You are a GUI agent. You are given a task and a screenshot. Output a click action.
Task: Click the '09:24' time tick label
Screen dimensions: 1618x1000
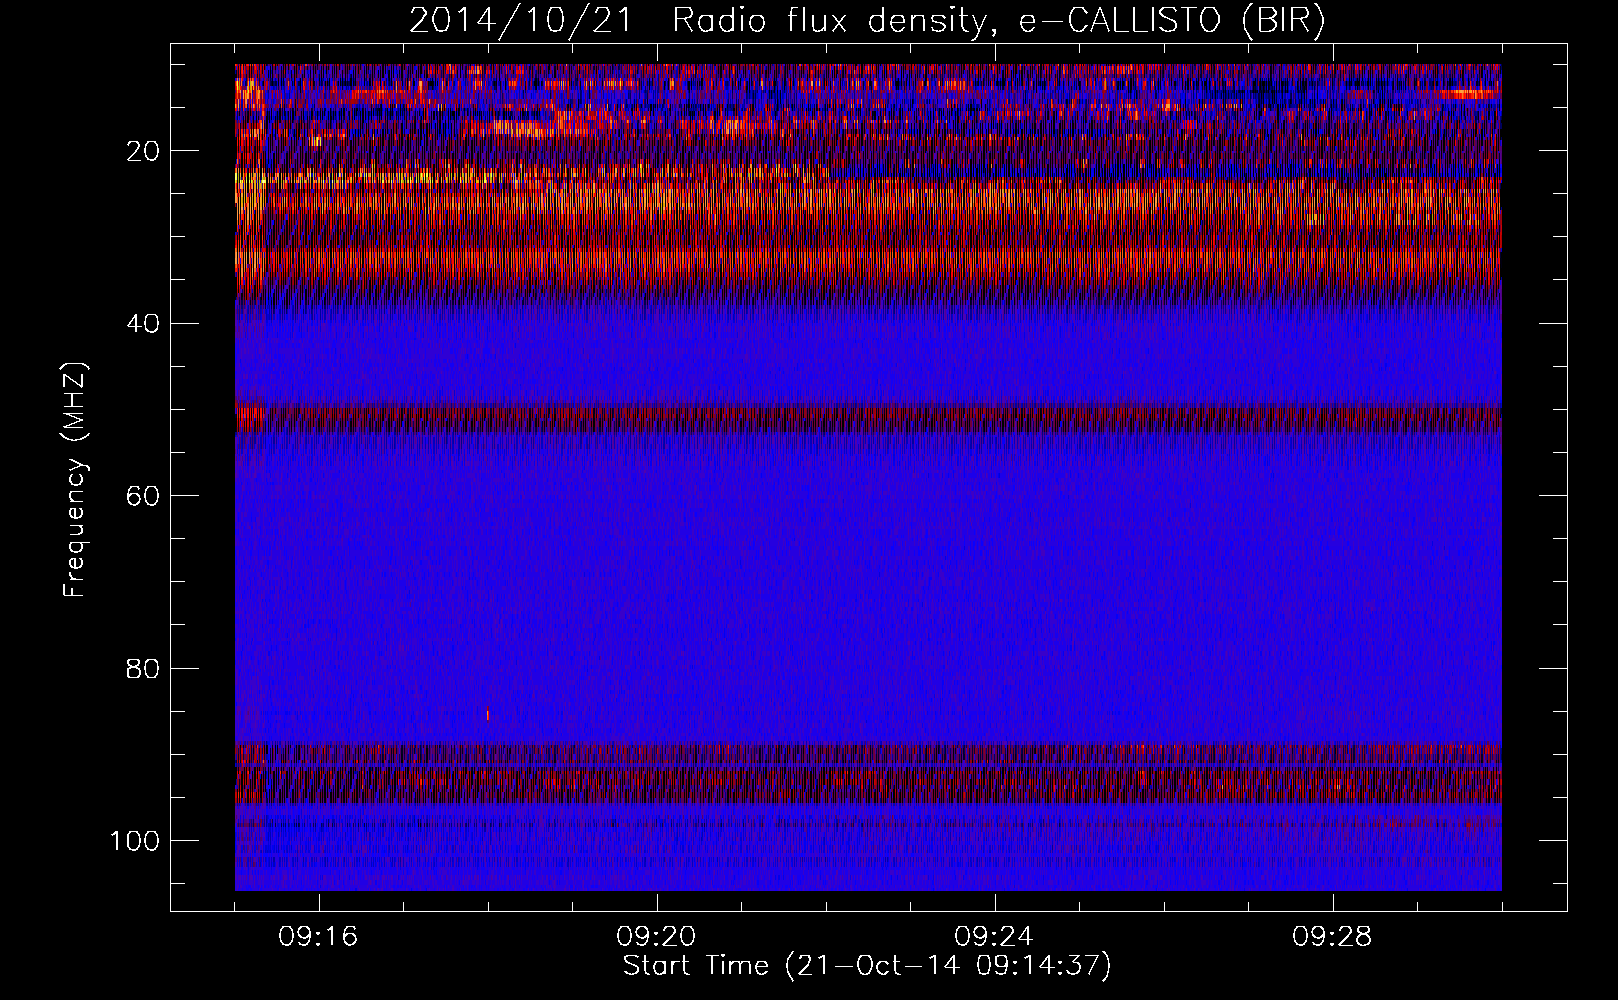click(x=995, y=937)
